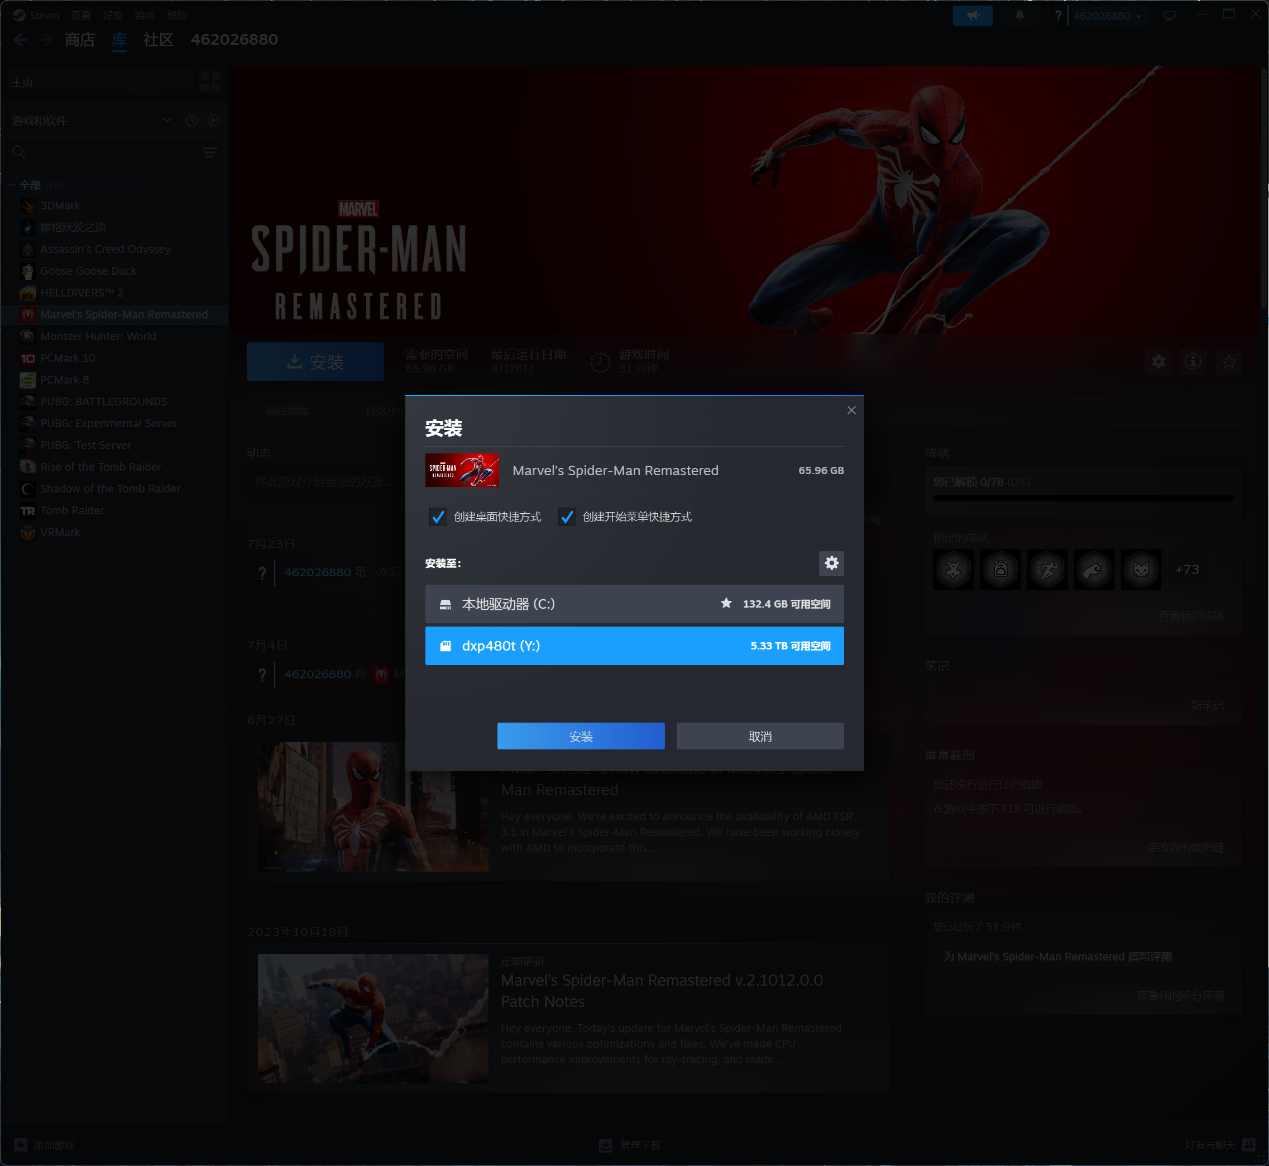Click the ready-to-play filter icon

tap(213, 121)
